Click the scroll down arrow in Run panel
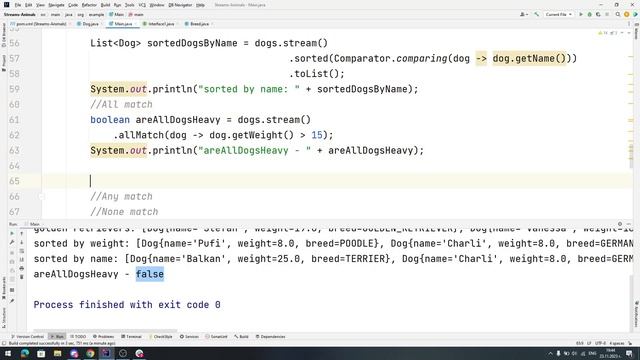 (22, 242)
